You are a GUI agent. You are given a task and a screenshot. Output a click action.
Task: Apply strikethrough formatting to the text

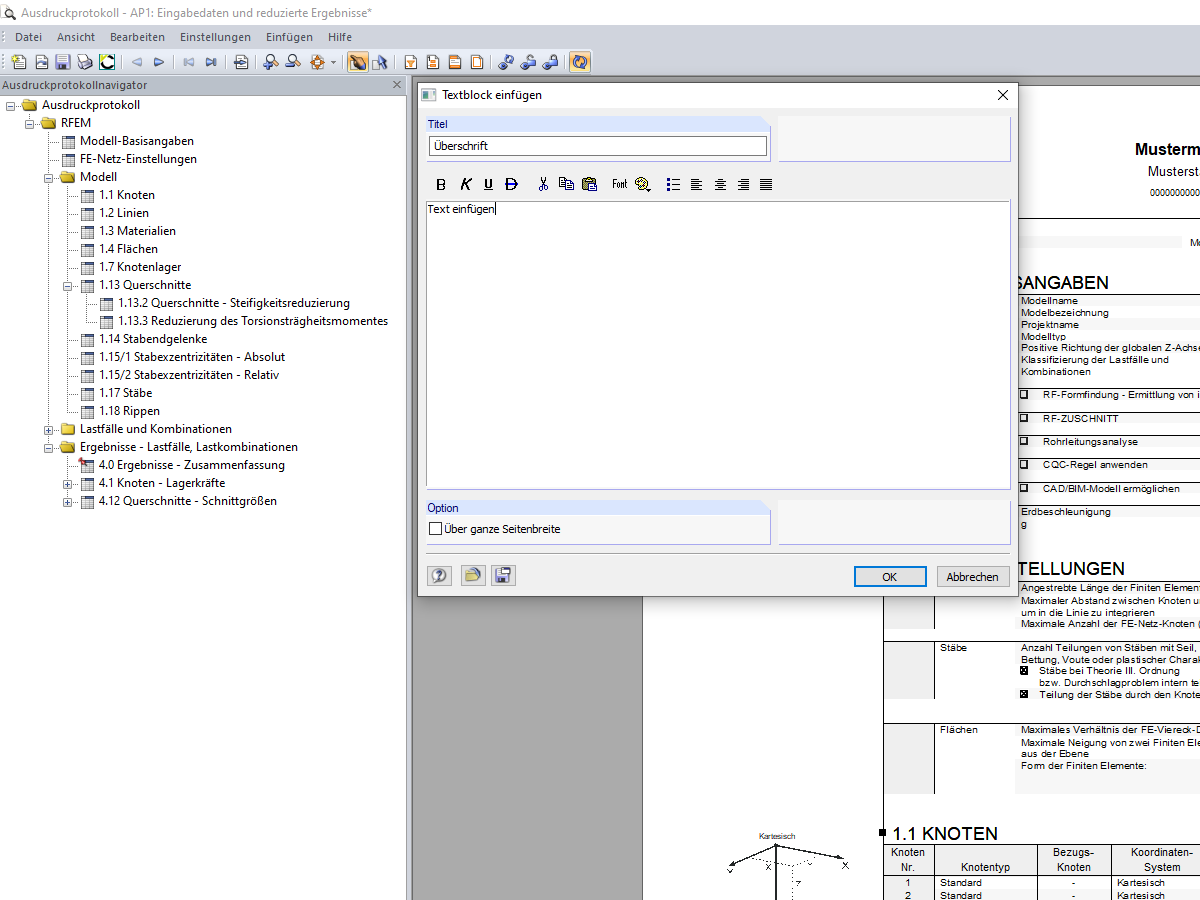point(512,184)
